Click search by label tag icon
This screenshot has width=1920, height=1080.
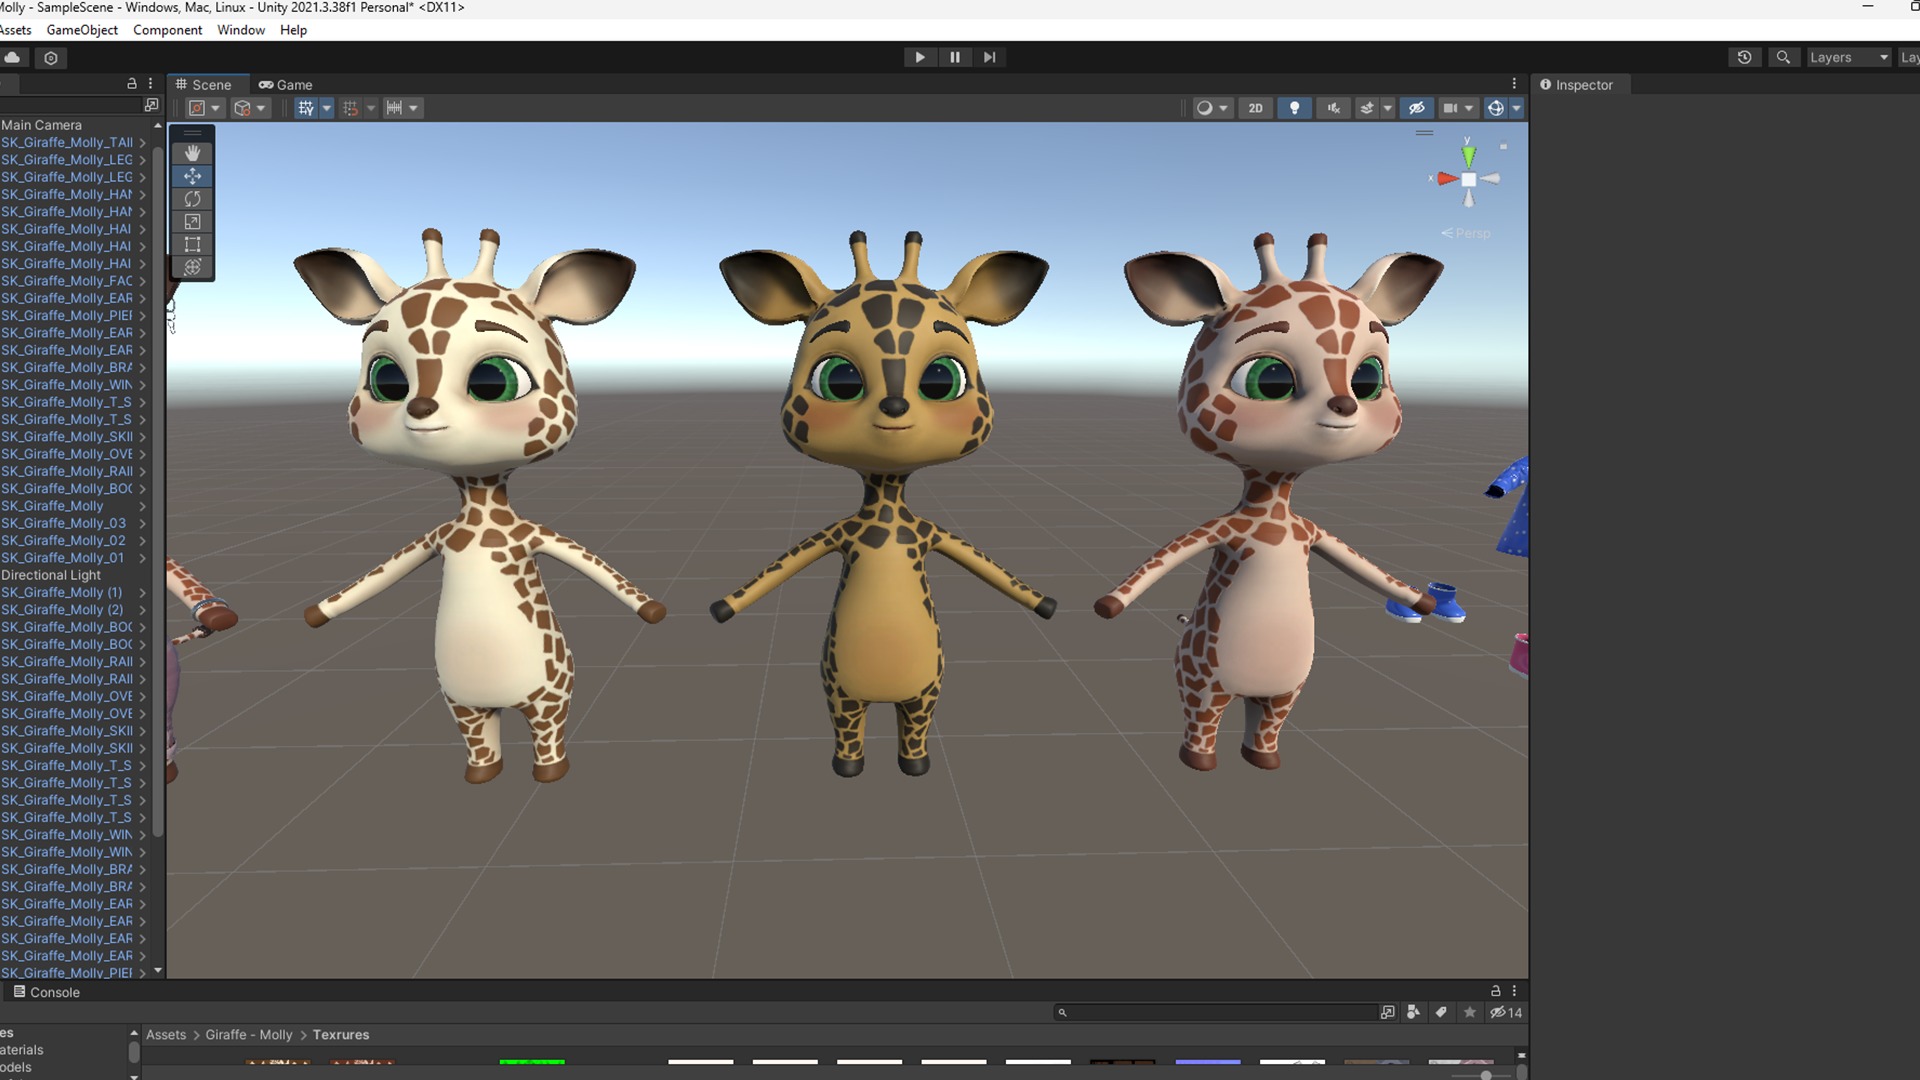click(1441, 1012)
